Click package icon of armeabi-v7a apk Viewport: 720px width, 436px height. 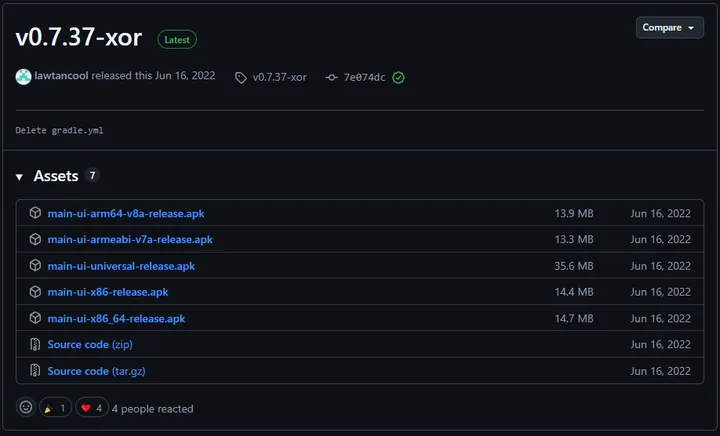[35, 239]
